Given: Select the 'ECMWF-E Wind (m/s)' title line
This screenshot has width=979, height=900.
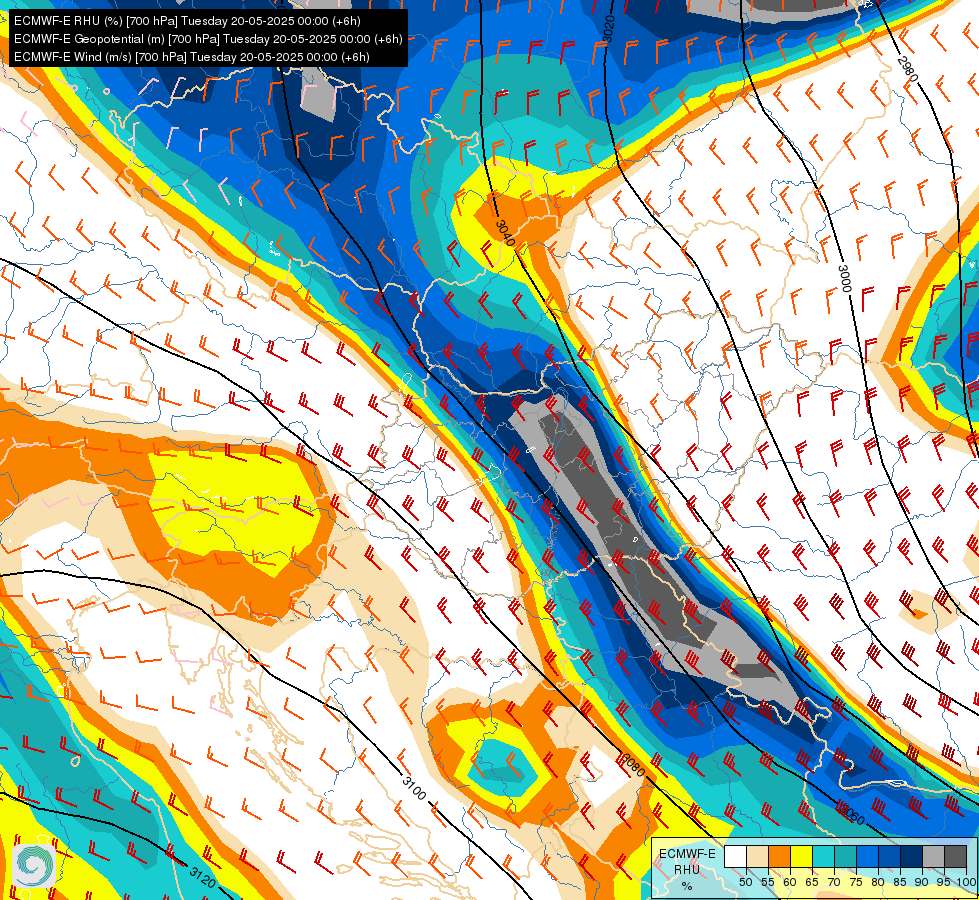Looking at the screenshot, I should pyautogui.click(x=192, y=57).
